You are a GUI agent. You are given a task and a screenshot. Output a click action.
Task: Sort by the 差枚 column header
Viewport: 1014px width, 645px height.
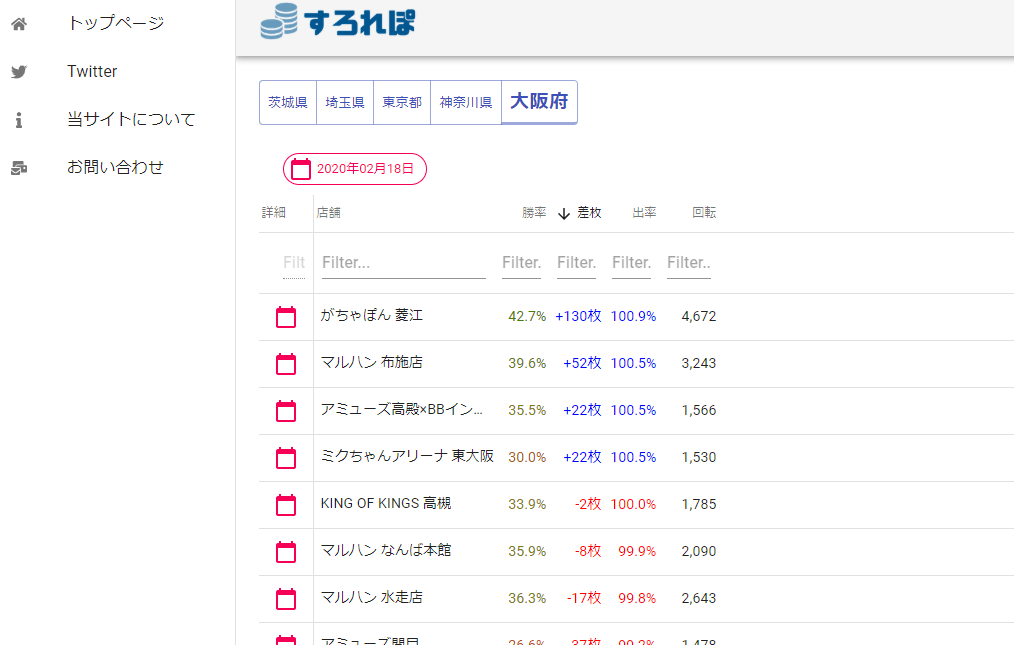click(x=589, y=212)
